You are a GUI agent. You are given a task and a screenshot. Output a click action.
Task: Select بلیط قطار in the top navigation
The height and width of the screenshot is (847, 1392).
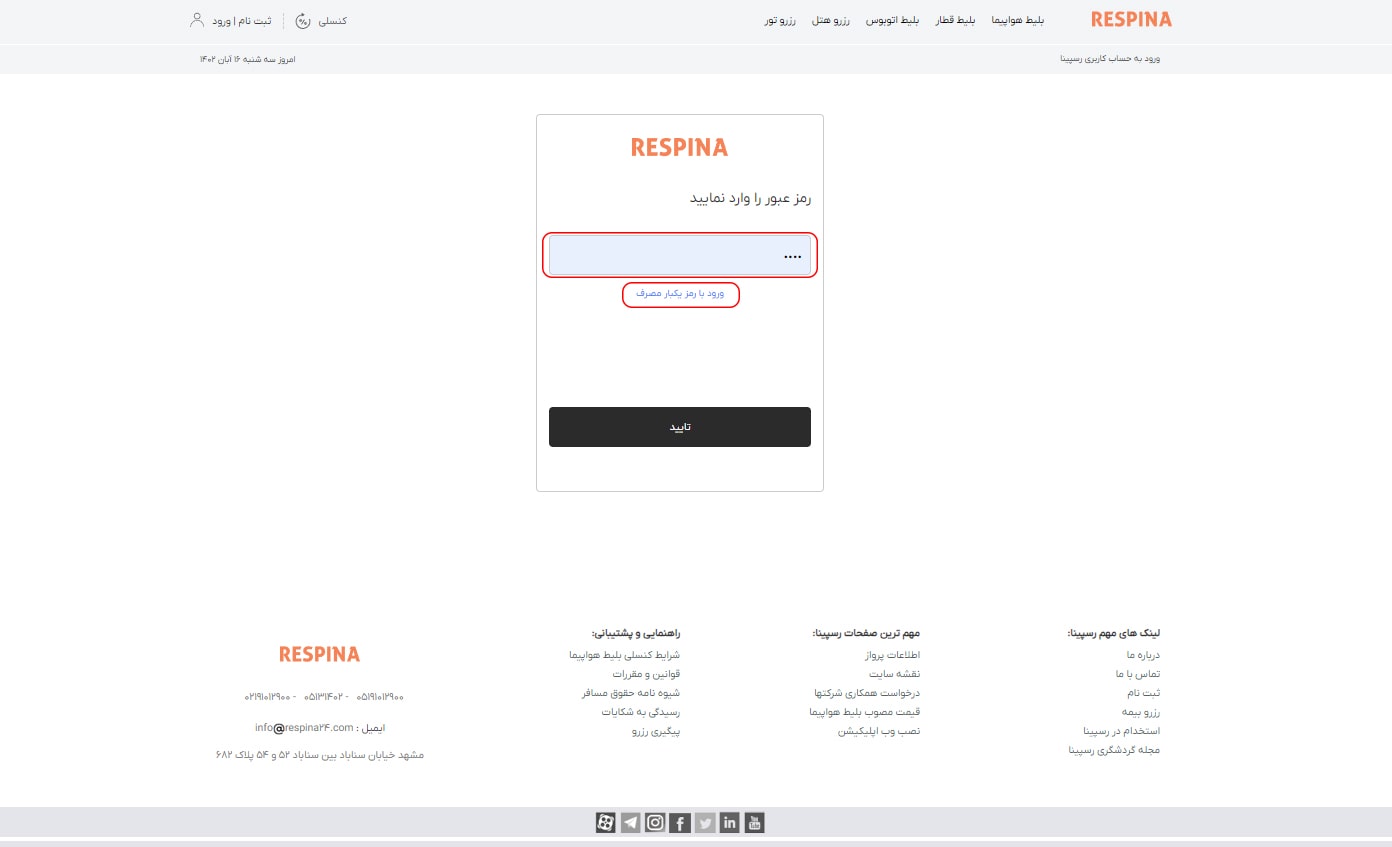(953, 20)
